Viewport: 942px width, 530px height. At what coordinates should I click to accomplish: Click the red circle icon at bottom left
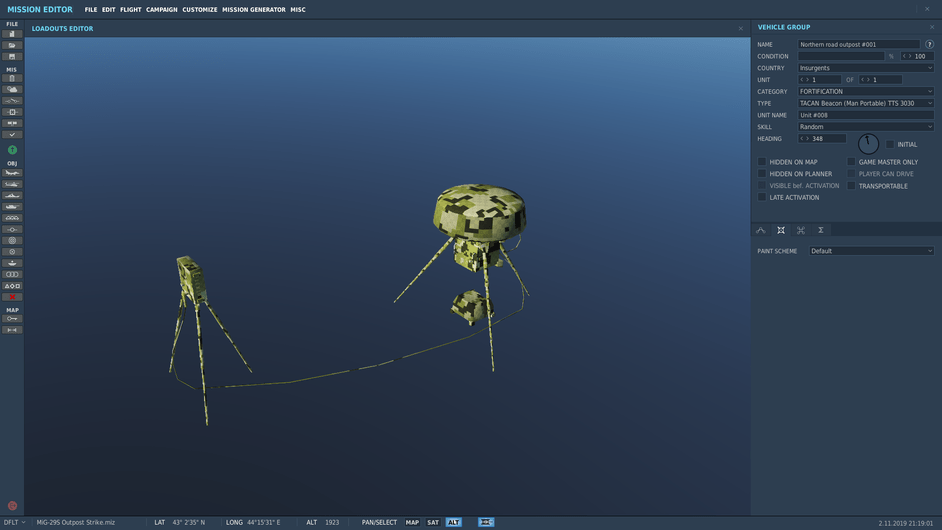[x=12, y=506]
